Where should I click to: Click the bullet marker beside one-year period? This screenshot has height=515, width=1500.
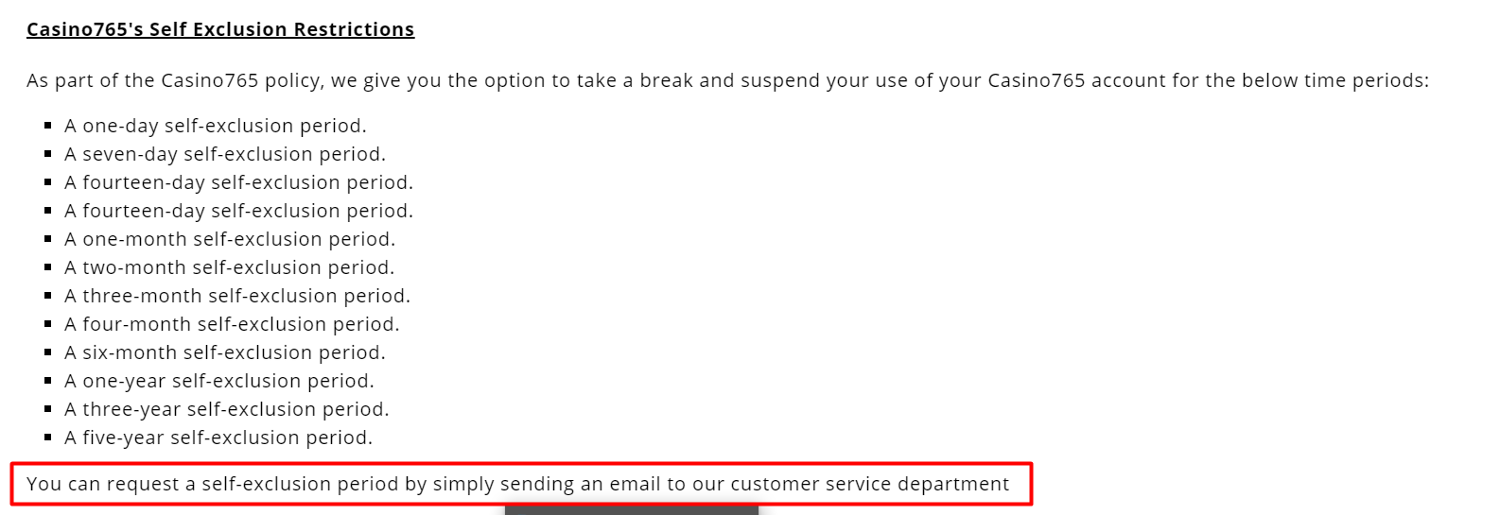coord(48,381)
